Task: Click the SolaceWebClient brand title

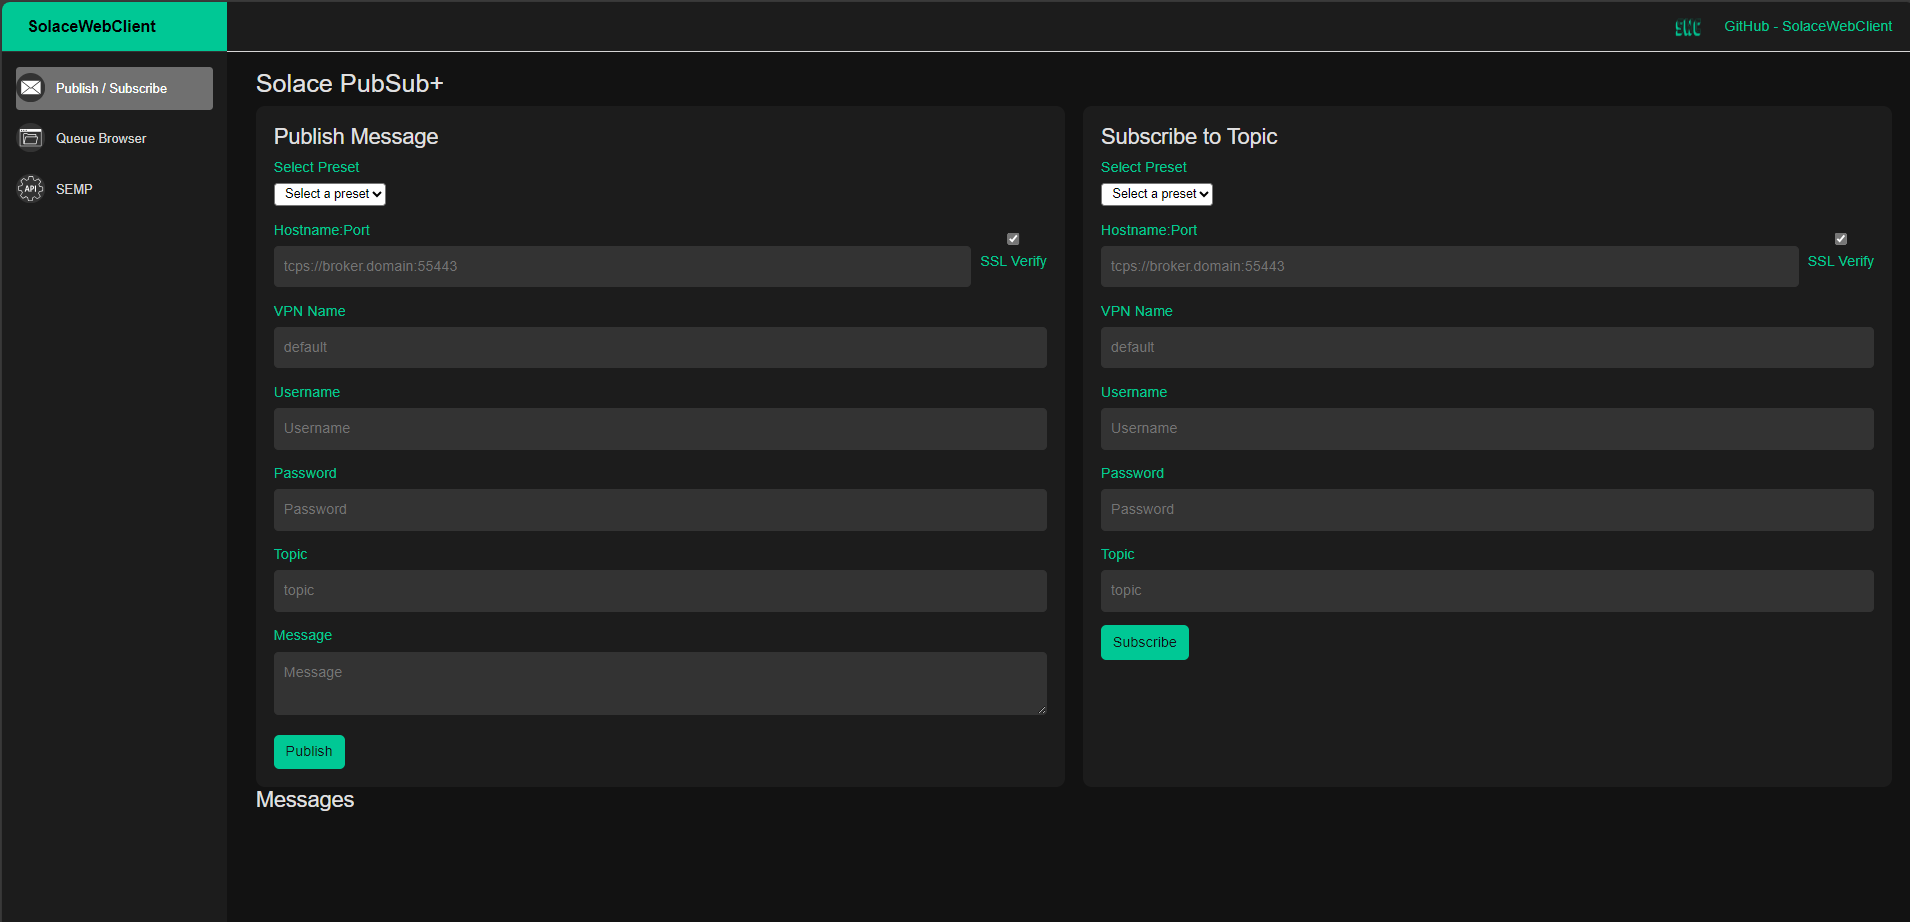Action: (x=92, y=26)
